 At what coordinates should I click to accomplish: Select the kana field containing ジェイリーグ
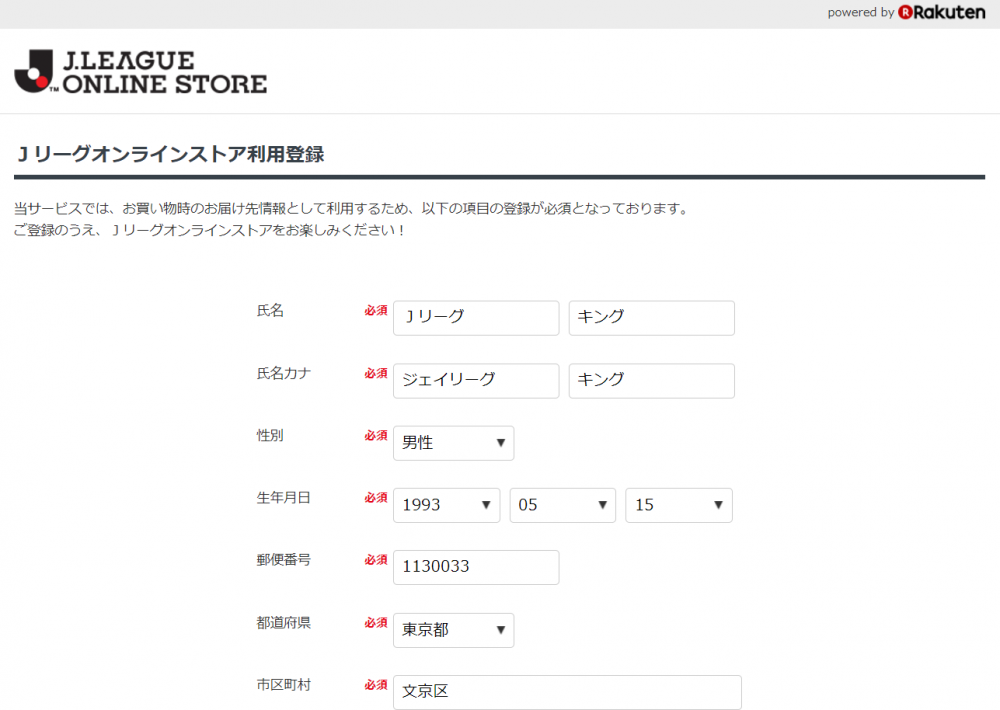[x=476, y=380]
